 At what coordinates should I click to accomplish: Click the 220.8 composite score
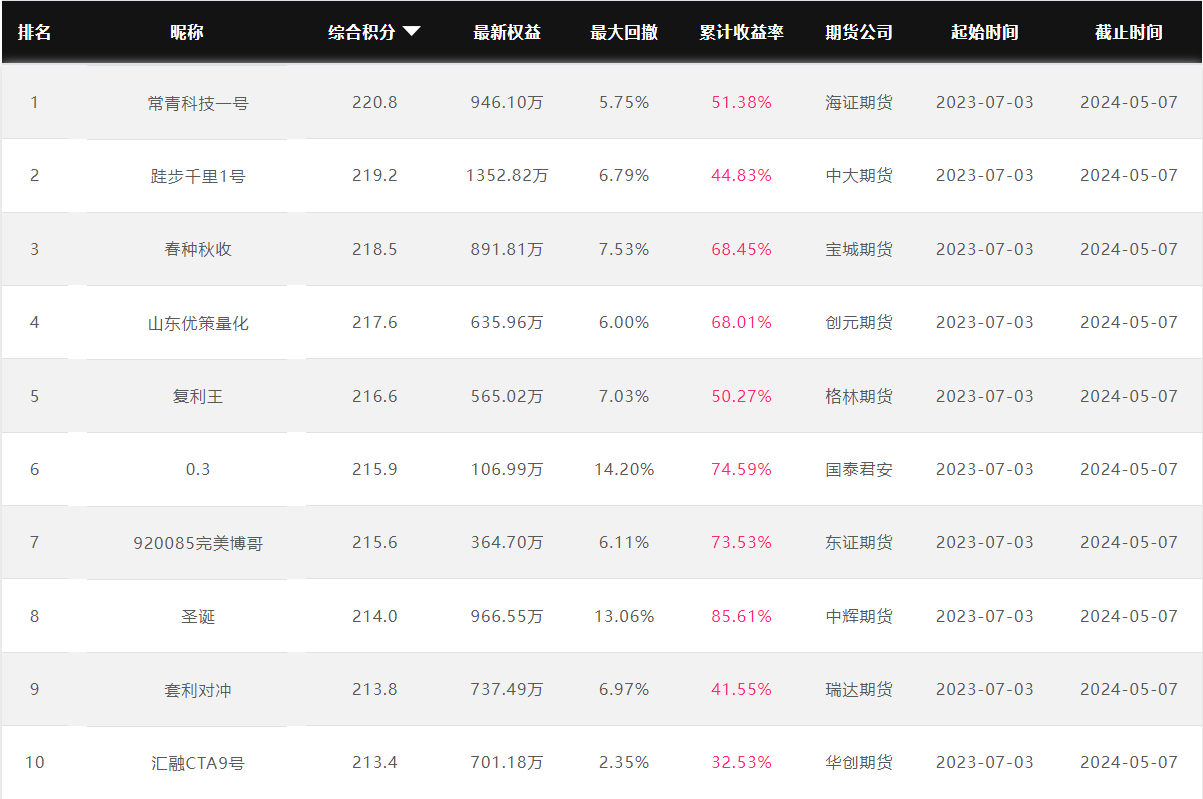(x=375, y=102)
